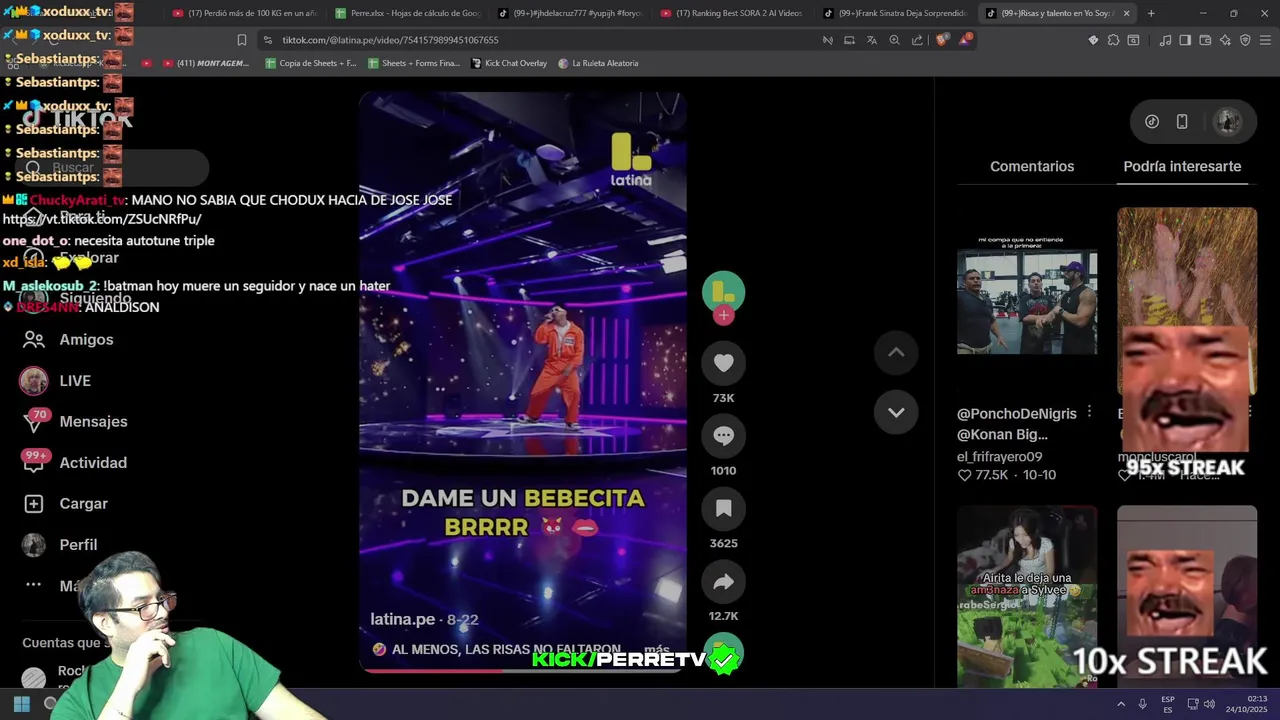
Task: Open browser extensions puzzle icon
Action: 1113,40
